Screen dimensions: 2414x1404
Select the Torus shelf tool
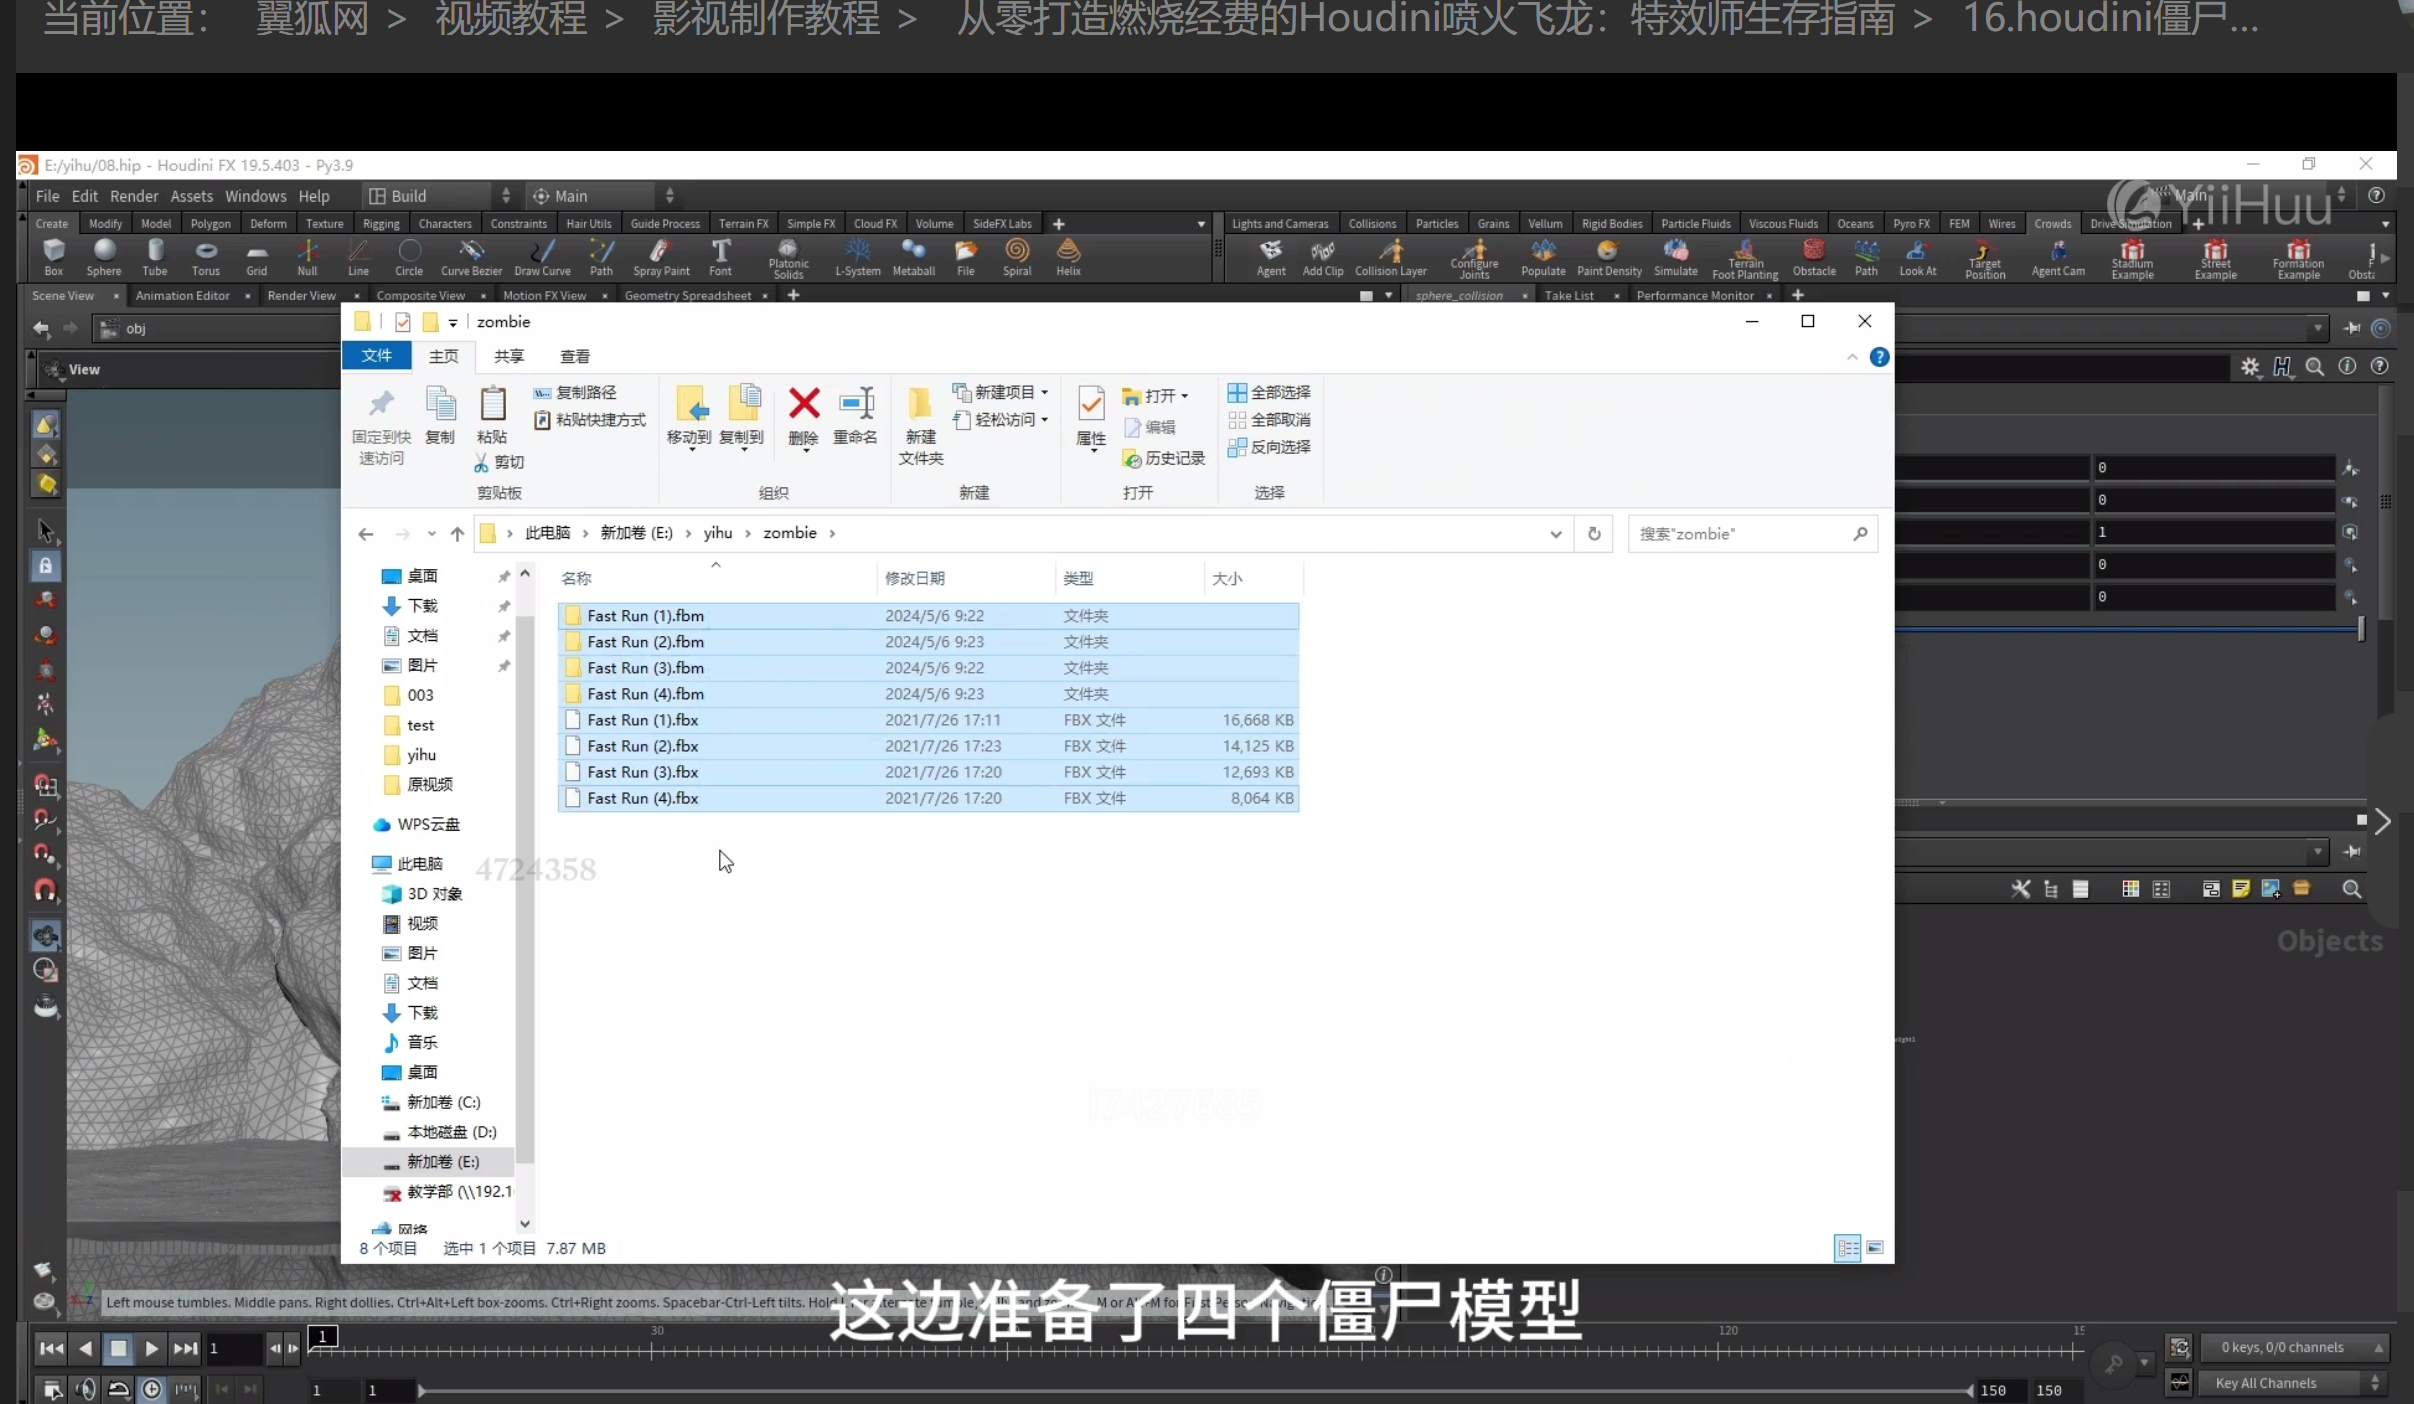pos(206,256)
